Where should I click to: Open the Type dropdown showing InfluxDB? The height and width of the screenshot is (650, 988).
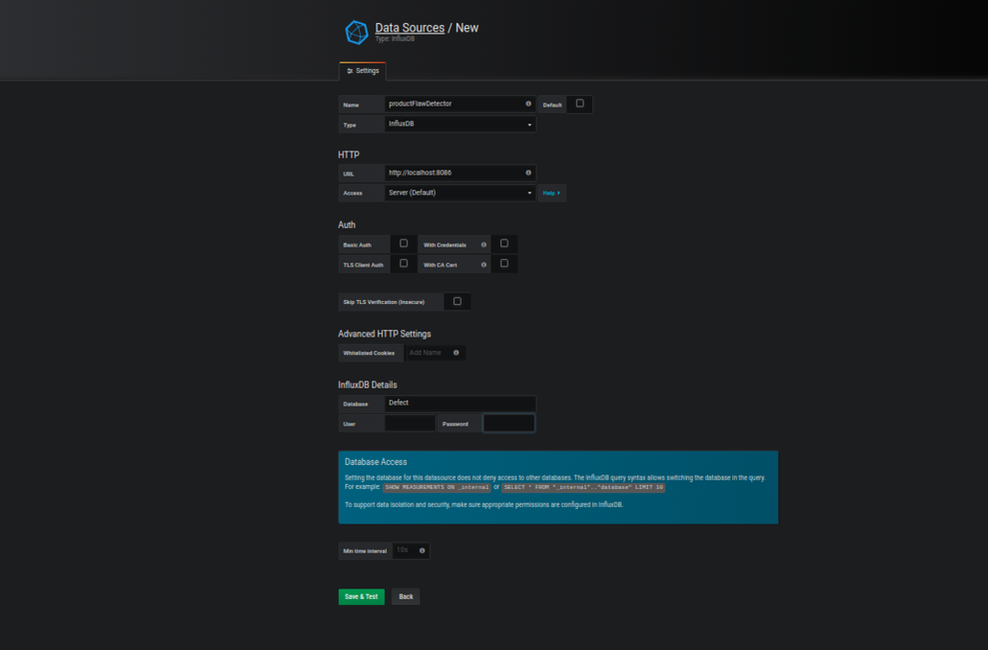point(460,124)
